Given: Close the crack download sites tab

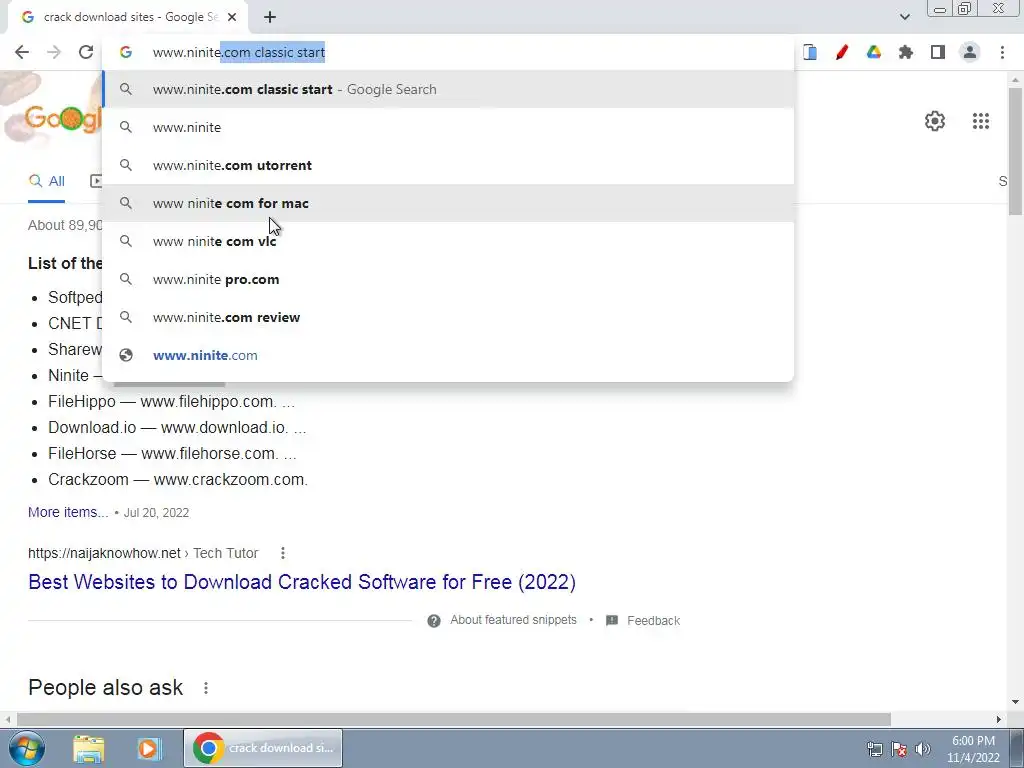Looking at the screenshot, I should pos(232,18).
